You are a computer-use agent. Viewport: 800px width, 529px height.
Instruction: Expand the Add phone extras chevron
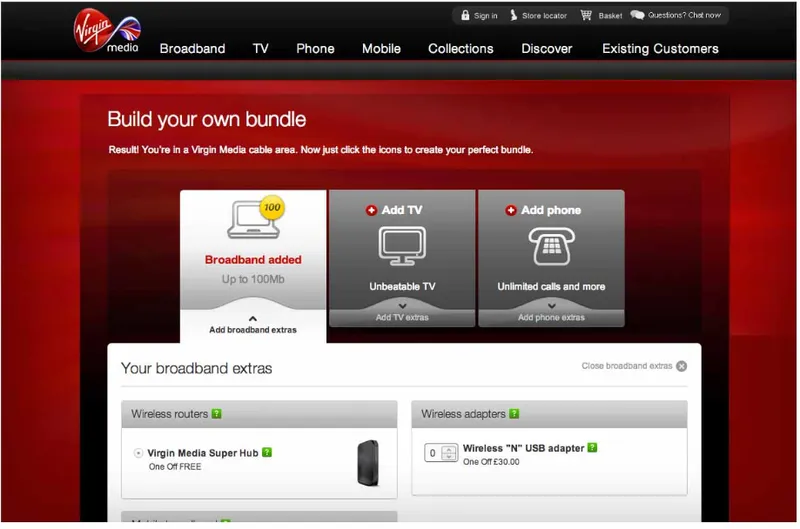click(x=552, y=306)
